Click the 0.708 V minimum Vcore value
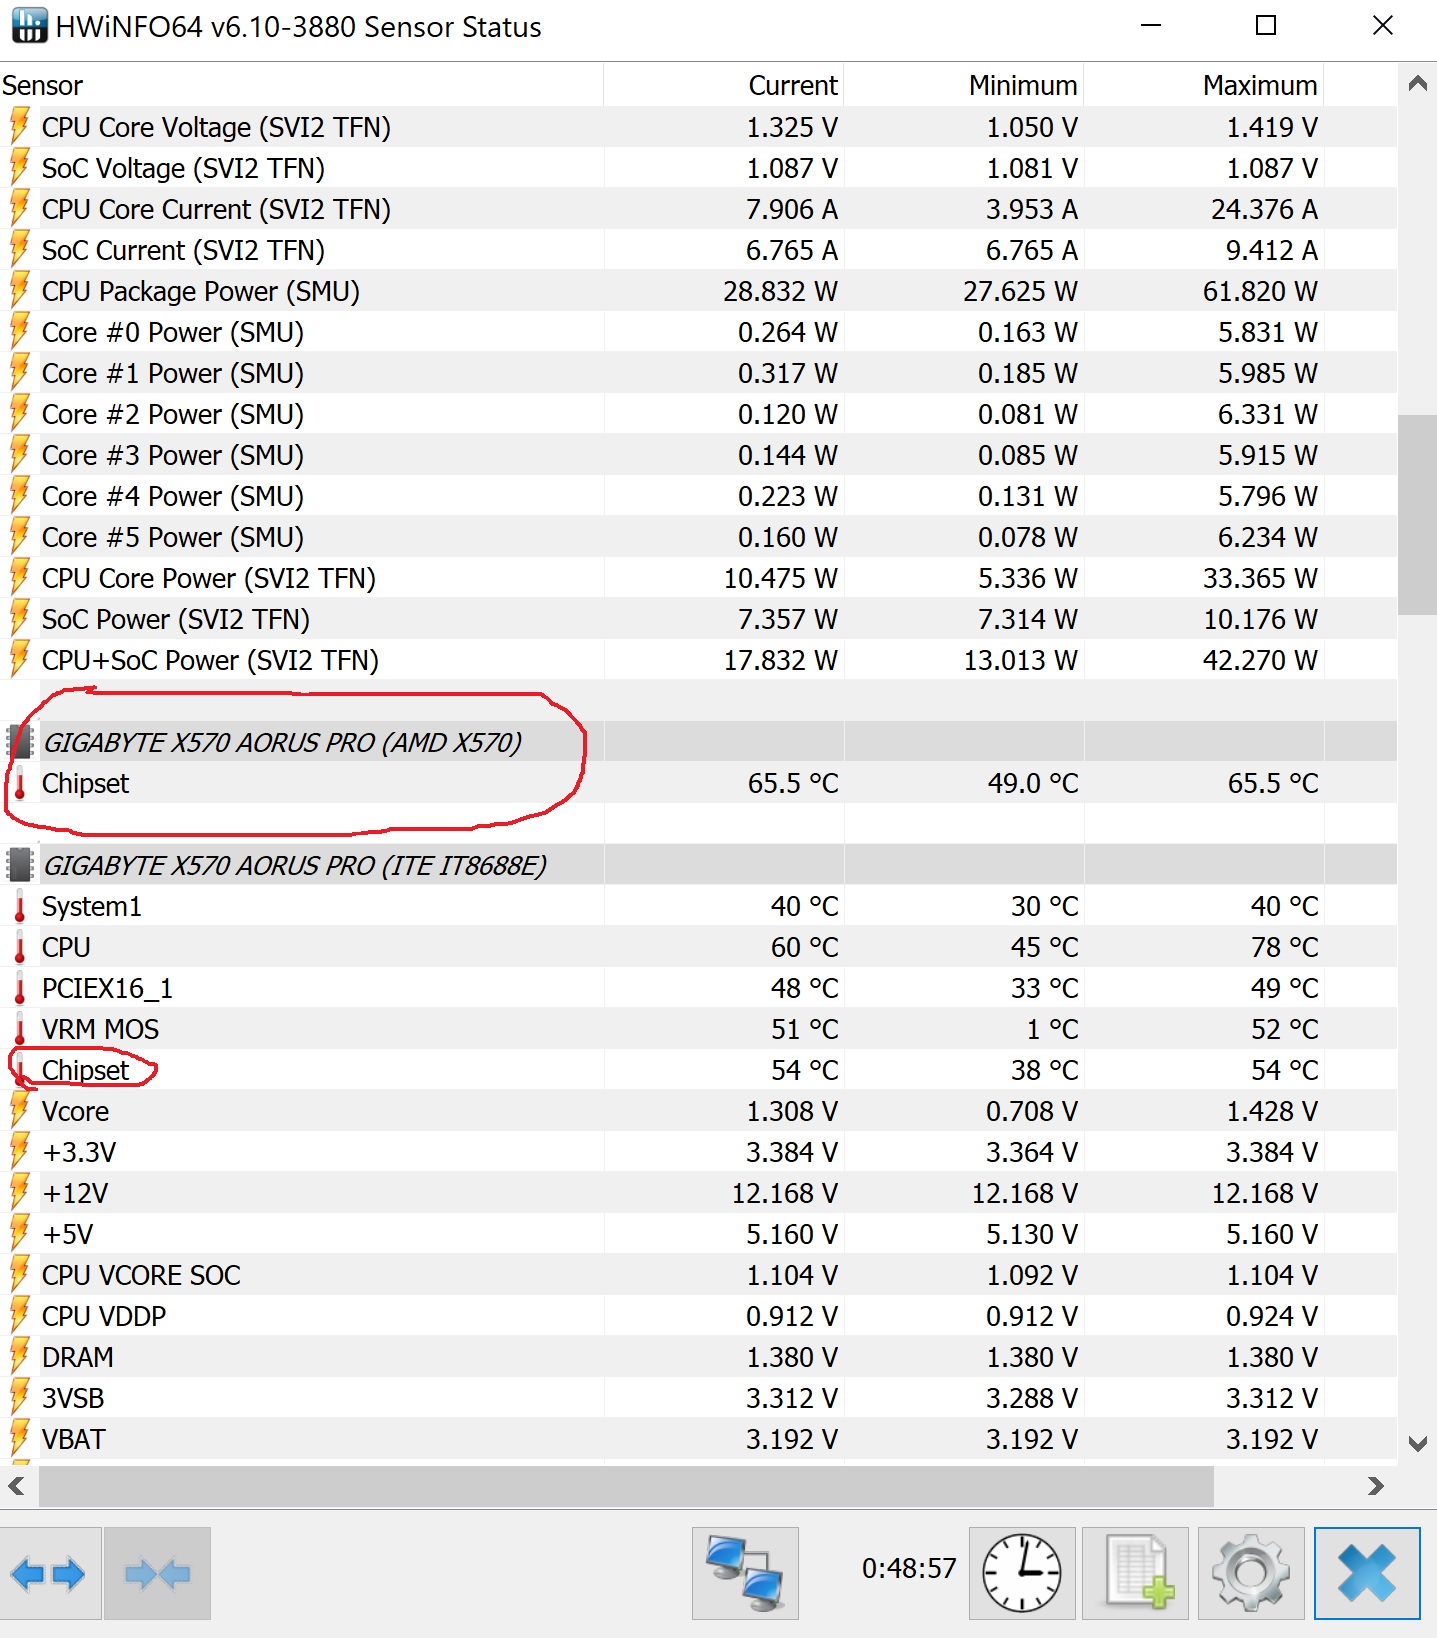Screen dimensions: 1437x1638 point(1032,1111)
